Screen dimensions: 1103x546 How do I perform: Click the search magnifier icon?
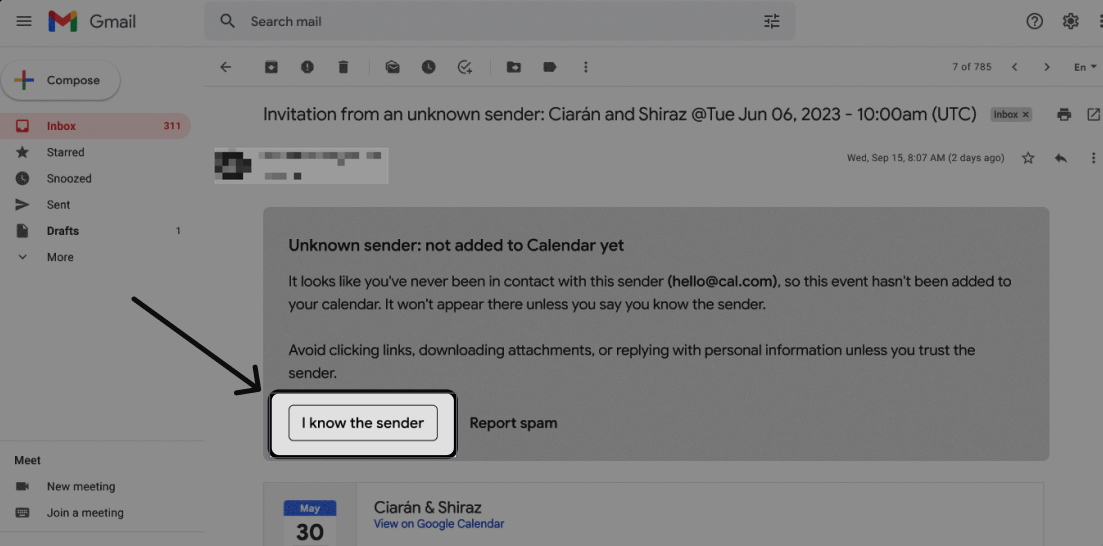tap(227, 21)
